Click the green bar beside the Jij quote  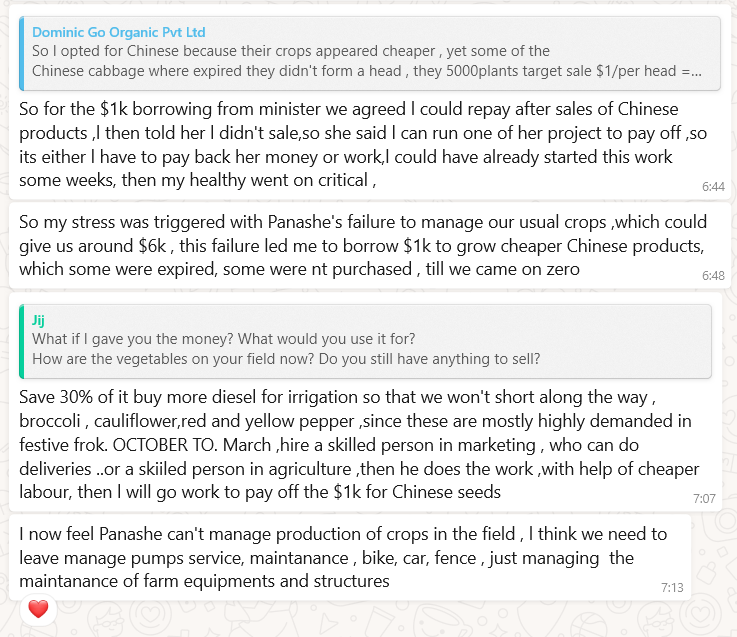pyautogui.click(x=23, y=340)
